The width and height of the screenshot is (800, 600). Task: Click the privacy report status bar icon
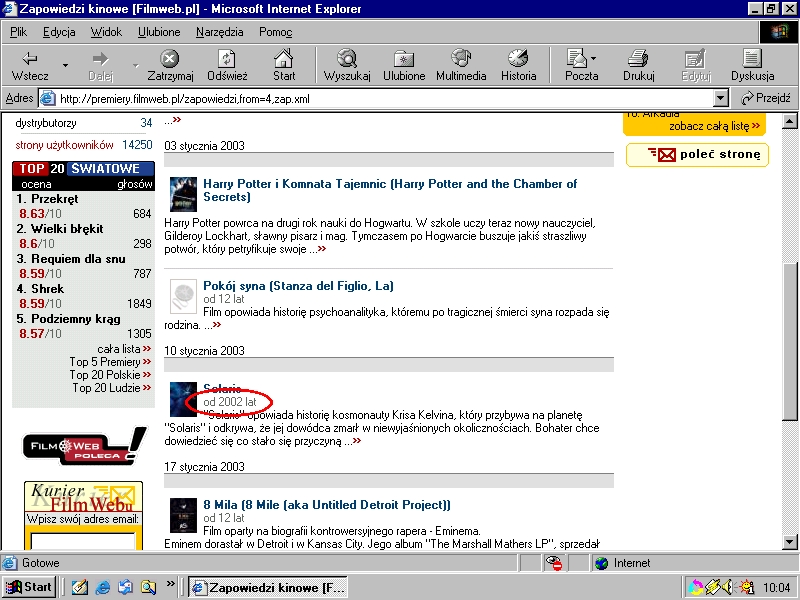[554, 563]
